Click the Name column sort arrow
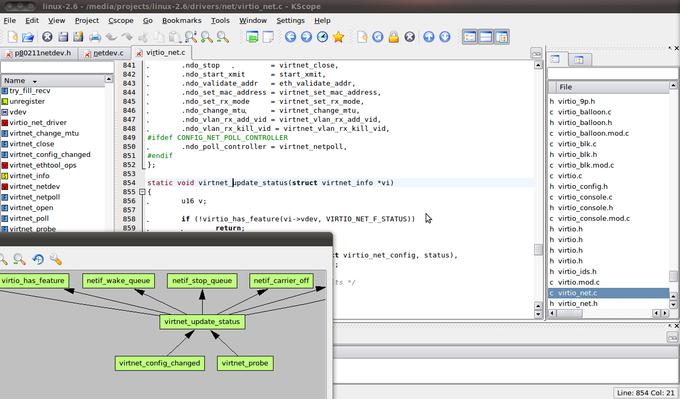680x399 pixels. point(35,81)
